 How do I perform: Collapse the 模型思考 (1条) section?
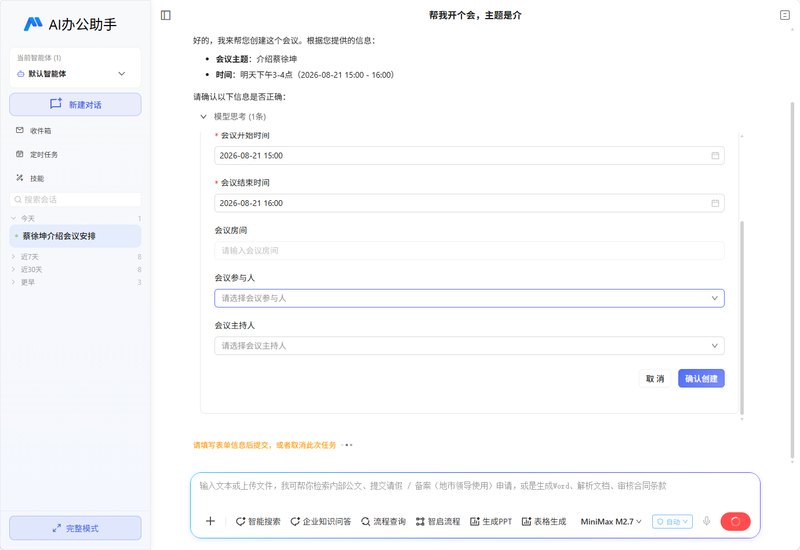point(234,116)
